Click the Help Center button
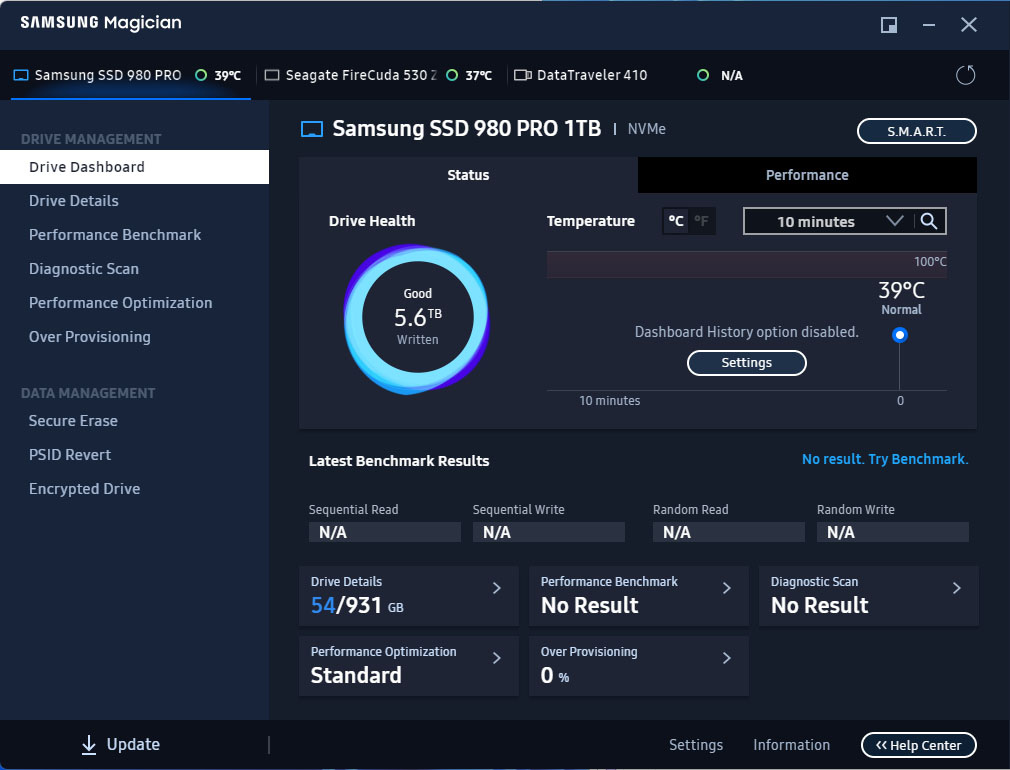This screenshot has width=1010, height=770. 919,746
